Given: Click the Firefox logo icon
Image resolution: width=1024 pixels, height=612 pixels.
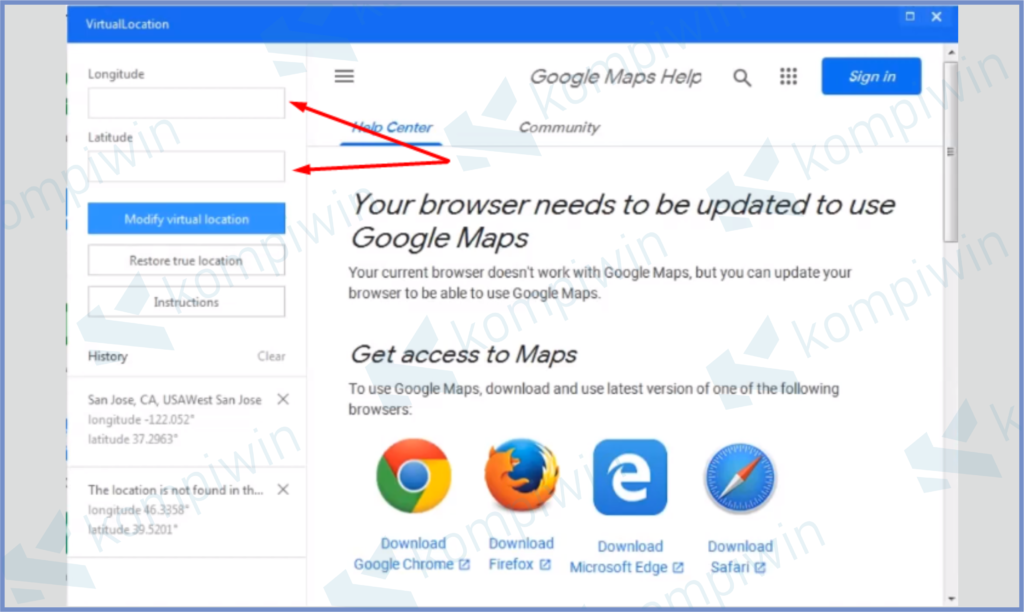Looking at the screenshot, I should [521, 475].
